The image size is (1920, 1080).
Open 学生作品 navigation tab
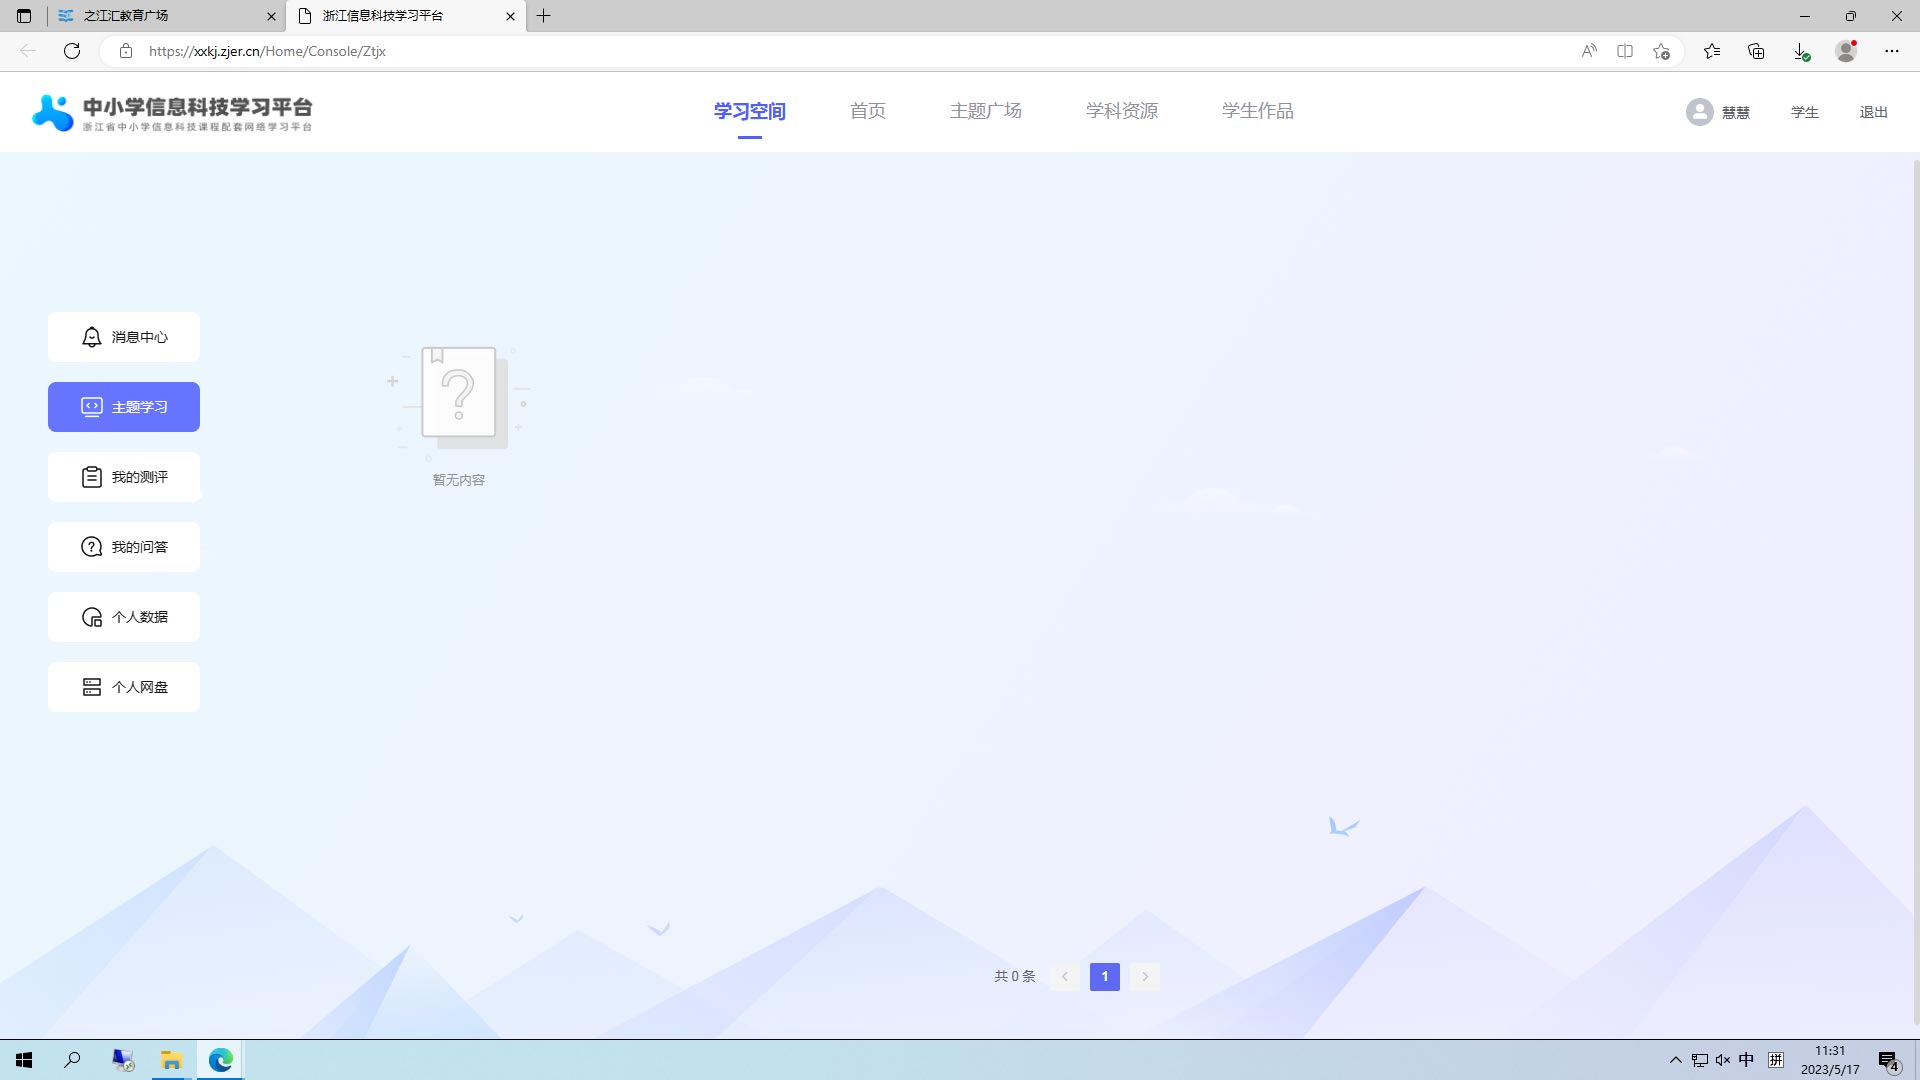1257,111
